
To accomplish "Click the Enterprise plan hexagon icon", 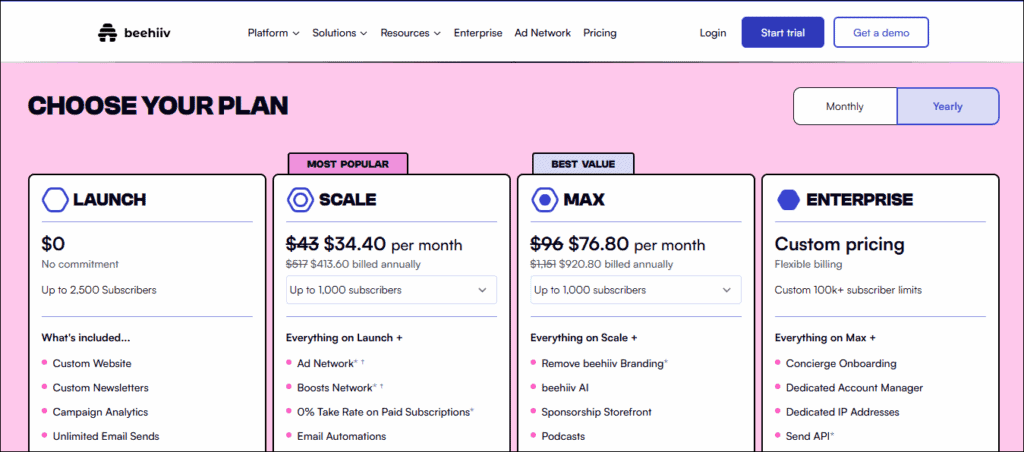I will pyautogui.click(x=788, y=200).
